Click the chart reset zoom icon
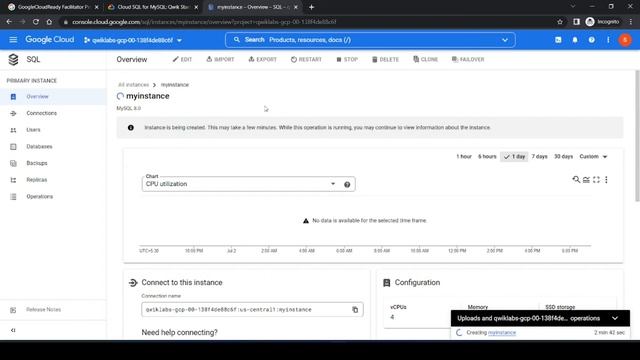 tap(576, 180)
